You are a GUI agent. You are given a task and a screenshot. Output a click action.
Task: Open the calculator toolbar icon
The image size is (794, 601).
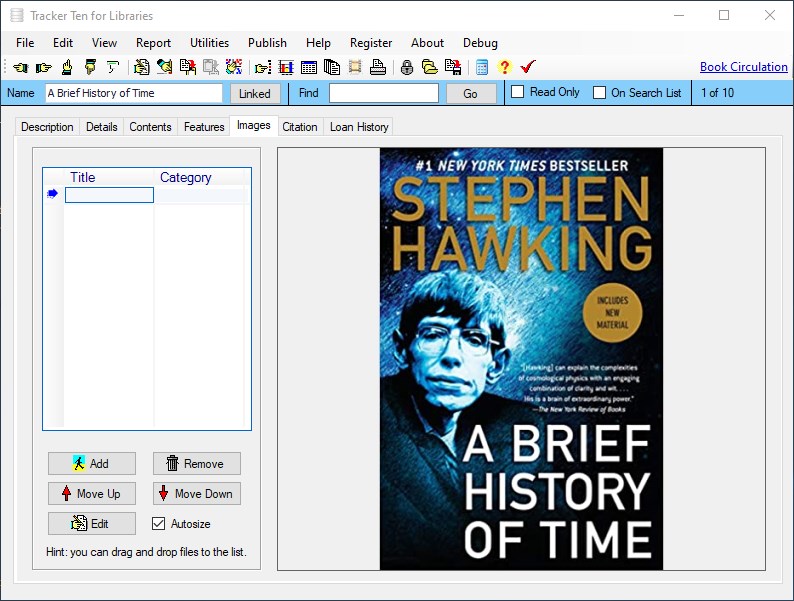click(x=482, y=67)
